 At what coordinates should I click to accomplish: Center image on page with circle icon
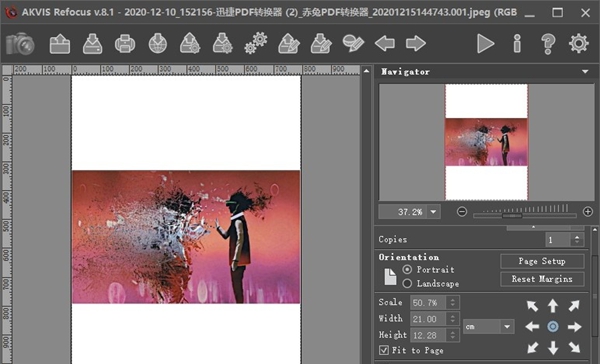pyautogui.click(x=553, y=326)
